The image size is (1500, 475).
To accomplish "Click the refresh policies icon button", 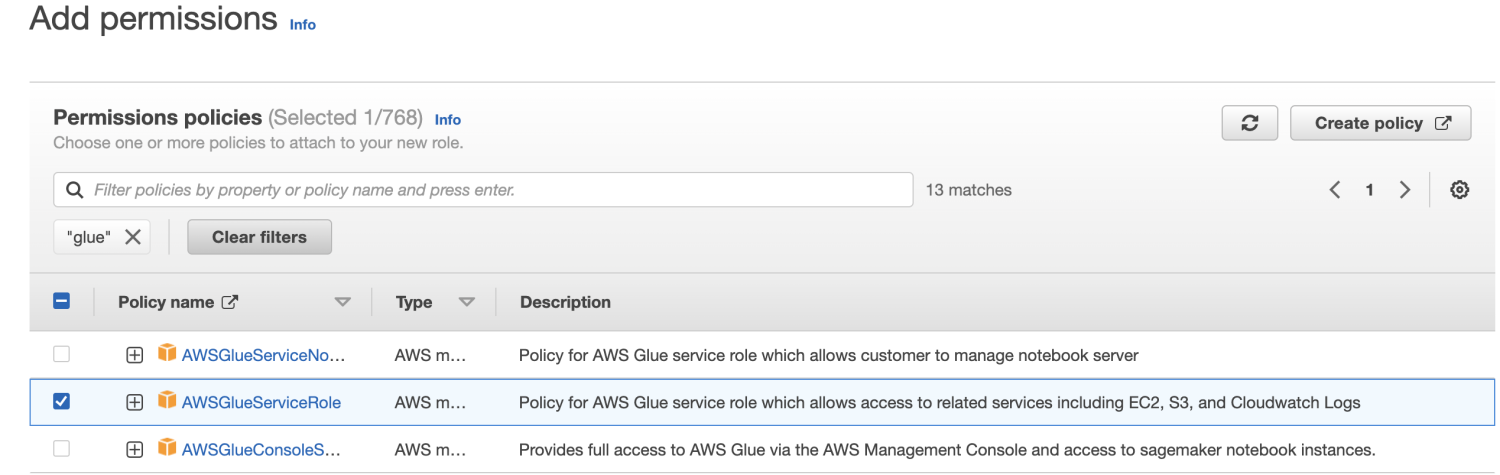I will 1249,123.
